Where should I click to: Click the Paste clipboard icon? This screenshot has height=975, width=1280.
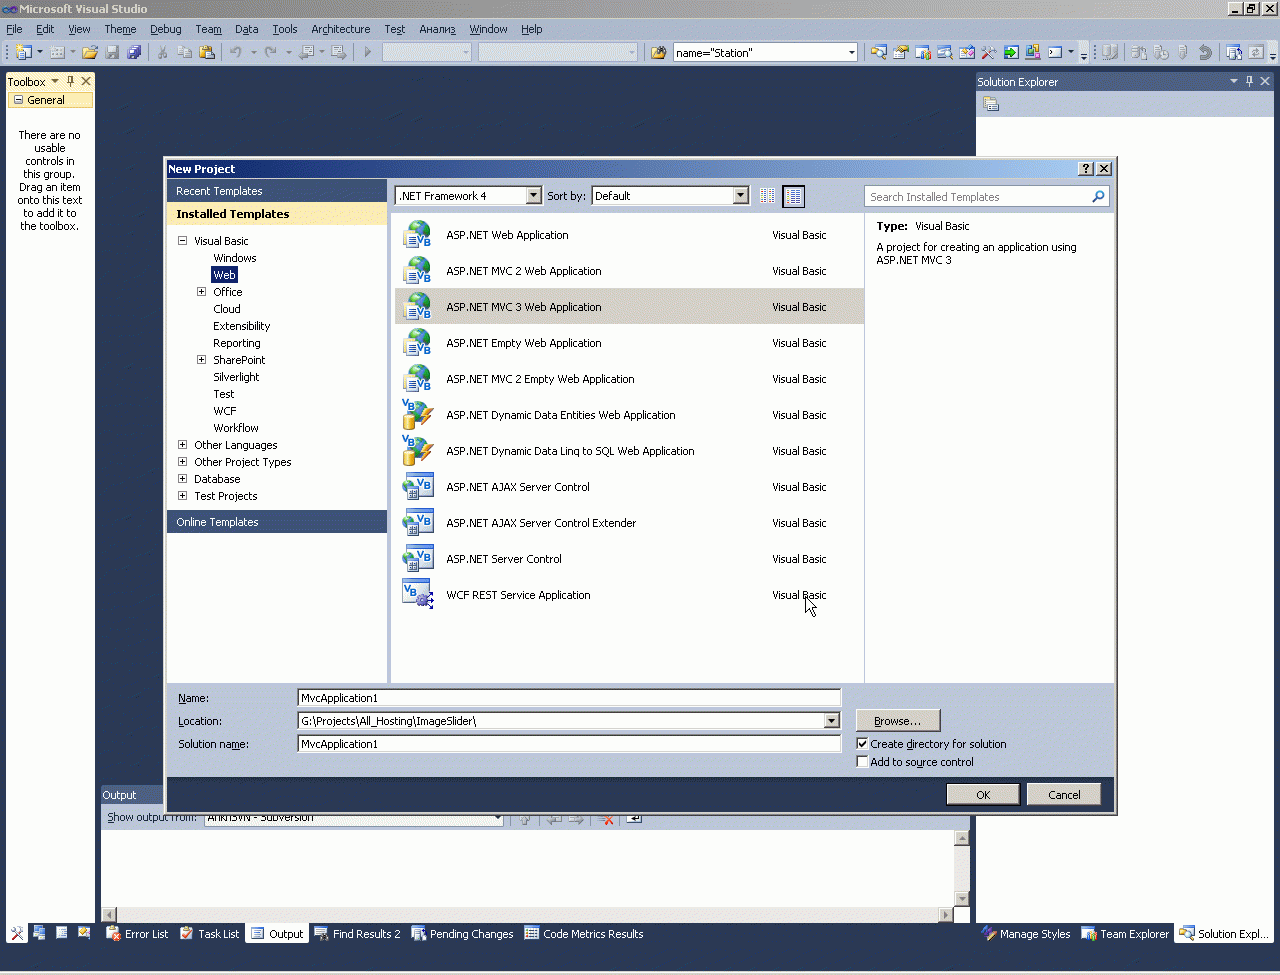(207, 52)
